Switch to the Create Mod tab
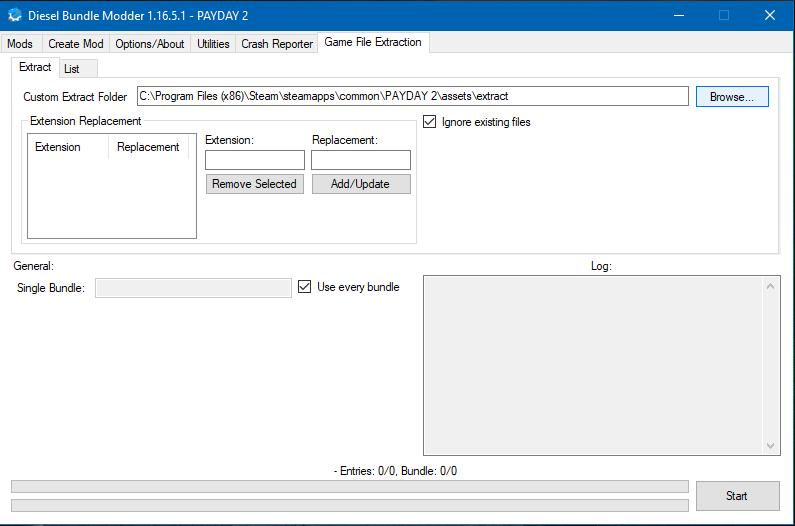795x526 pixels. 76,44
